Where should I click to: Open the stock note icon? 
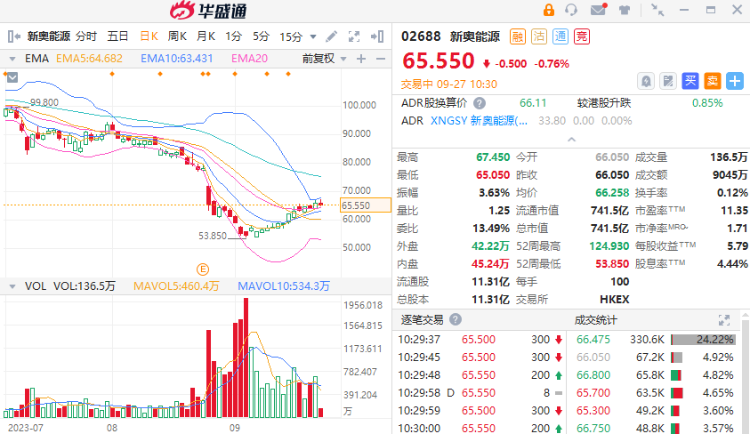click(668, 81)
